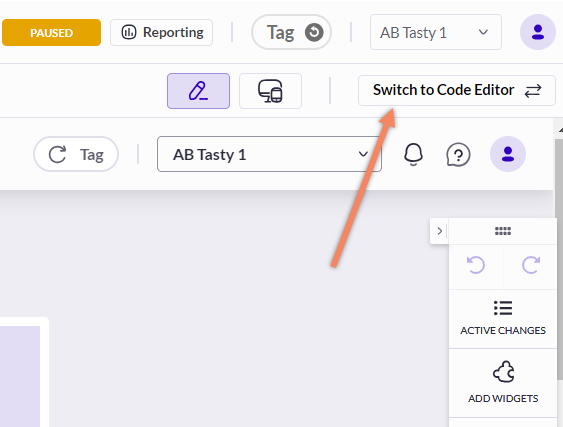Open Active Changes list

[x=503, y=318]
